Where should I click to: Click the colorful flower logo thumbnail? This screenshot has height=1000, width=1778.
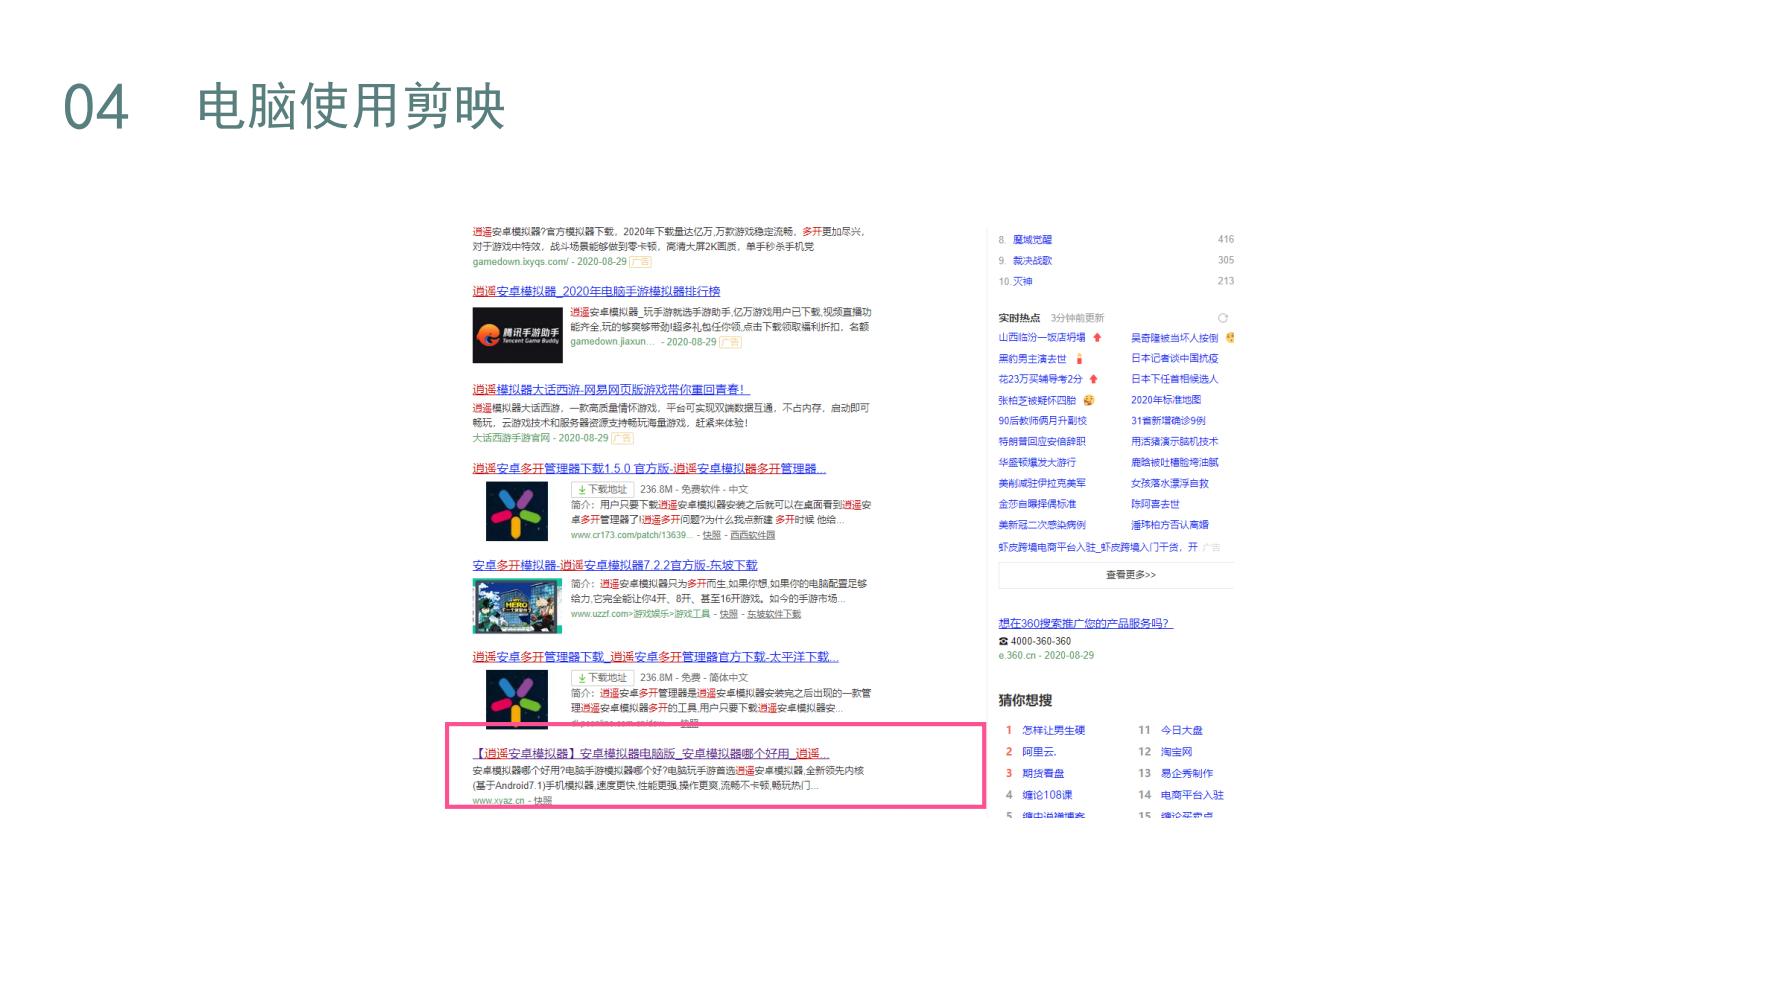pyautogui.click(x=515, y=511)
